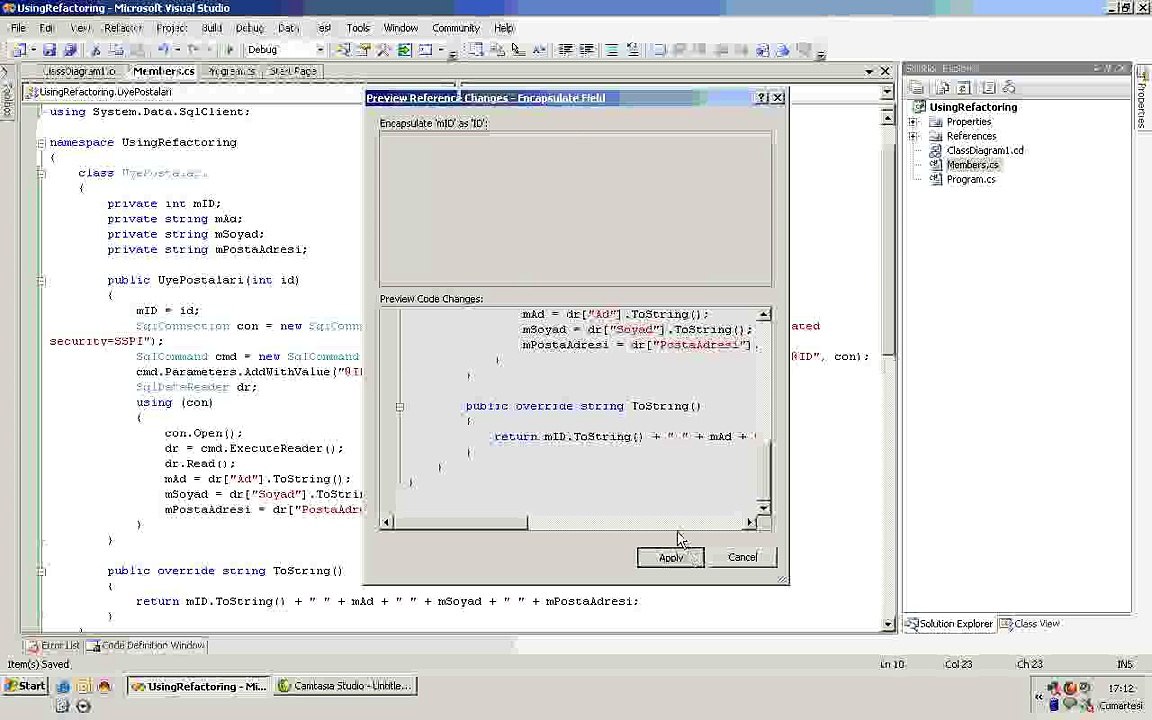Viewport: 1152px width, 720px height.
Task: Open Properties Window from the toolbar icon
Action: tap(363, 50)
